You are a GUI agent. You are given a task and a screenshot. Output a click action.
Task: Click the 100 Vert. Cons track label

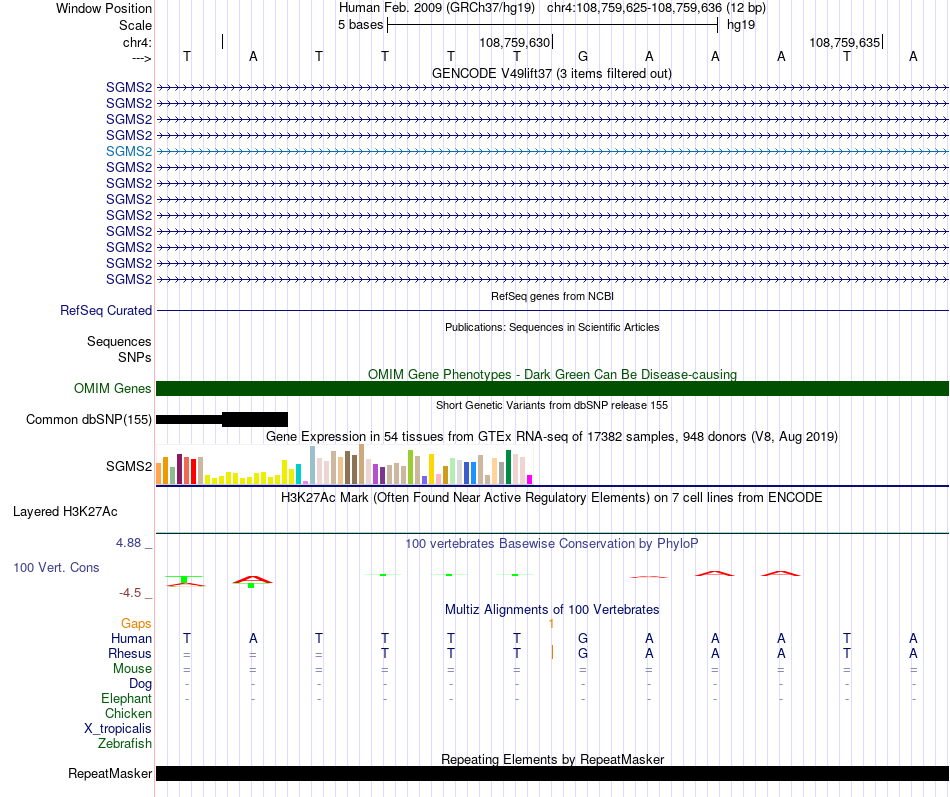click(56, 567)
